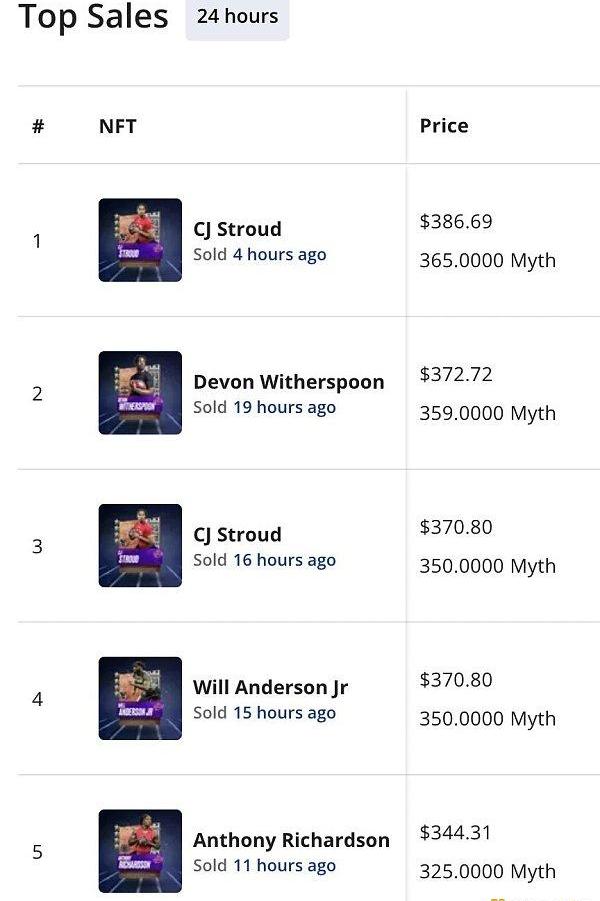Click the Devon Witherspoon name link
600x901 pixels.
(288, 382)
